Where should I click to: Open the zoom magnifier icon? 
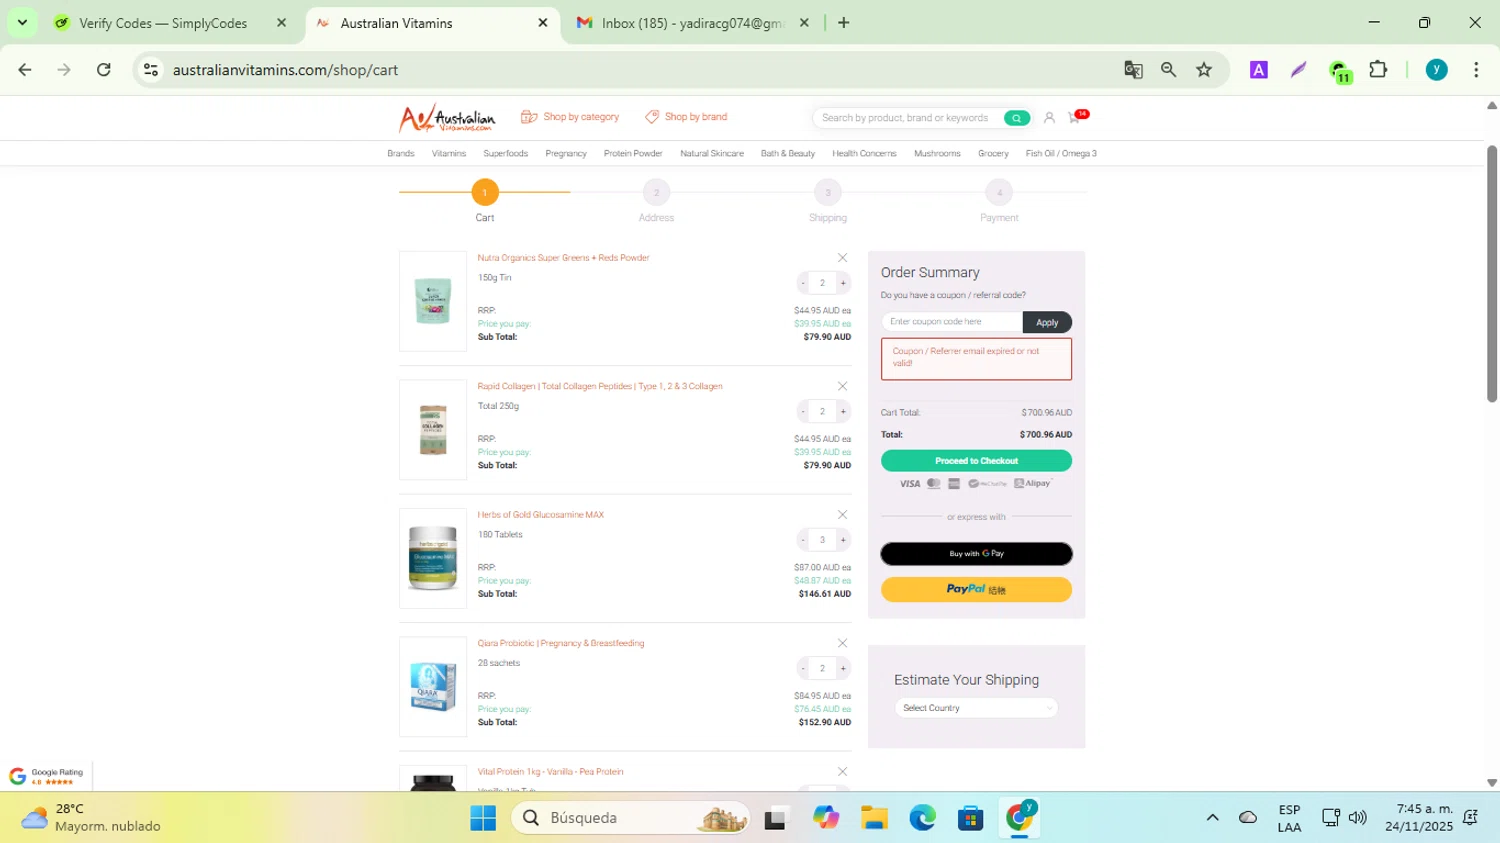tap(1168, 70)
